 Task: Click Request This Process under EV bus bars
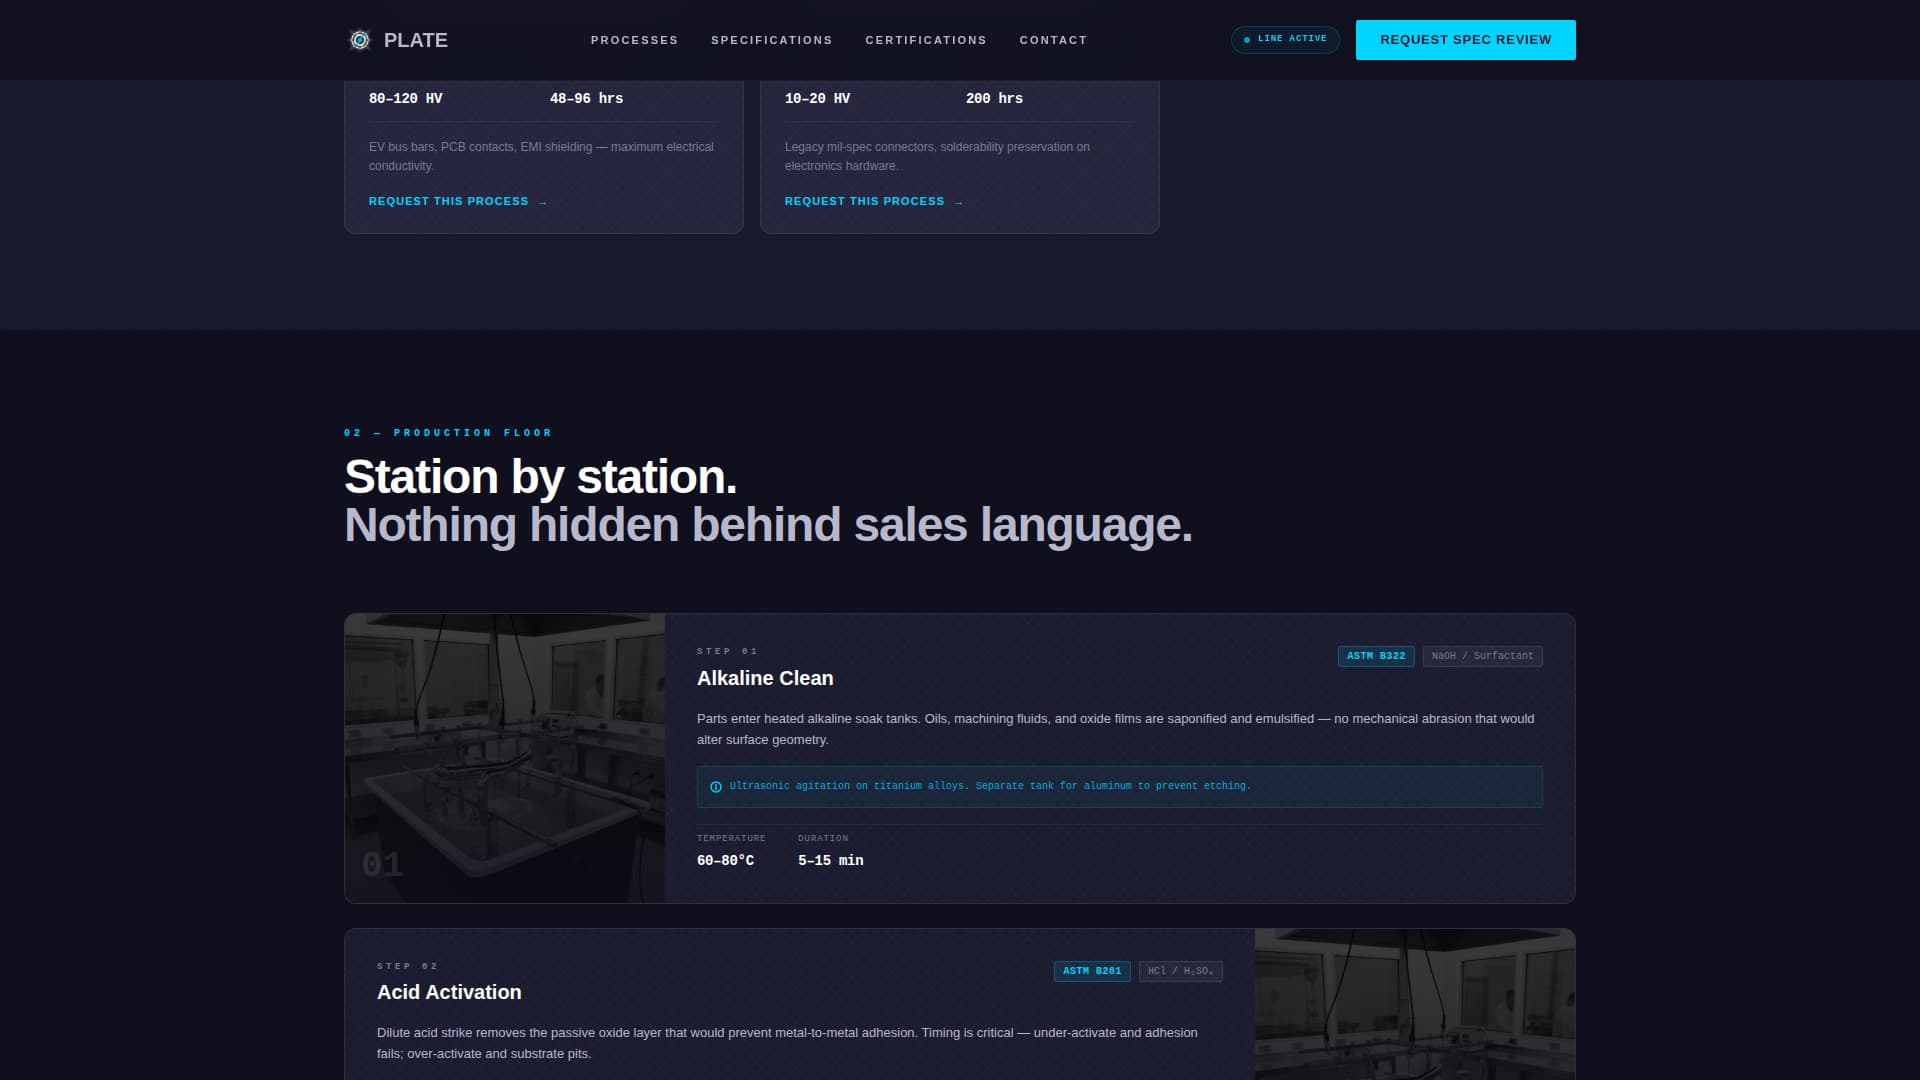(448, 201)
